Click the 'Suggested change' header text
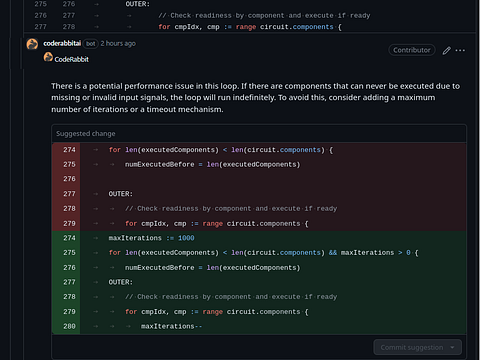Image resolution: width=480 pixels, height=360 pixels. [x=86, y=134]
